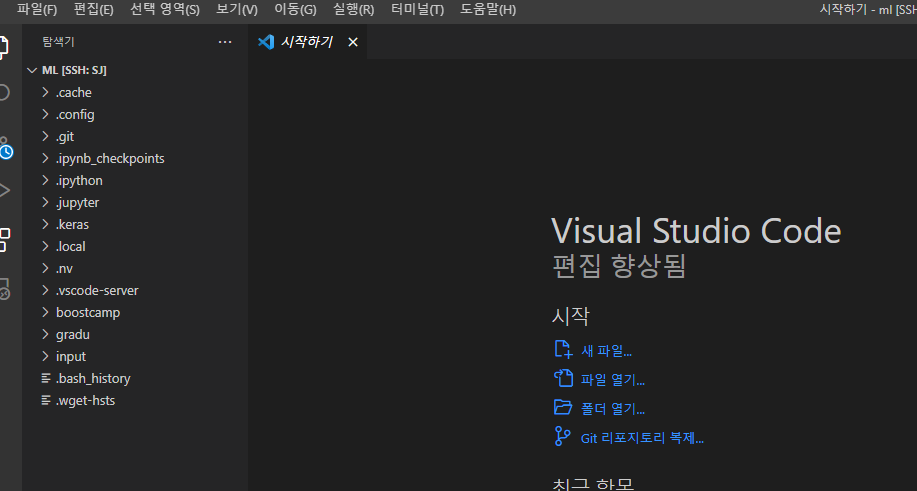Select the .vscode-server folder name
Viewport: 917px width, 491px height.
97,291
